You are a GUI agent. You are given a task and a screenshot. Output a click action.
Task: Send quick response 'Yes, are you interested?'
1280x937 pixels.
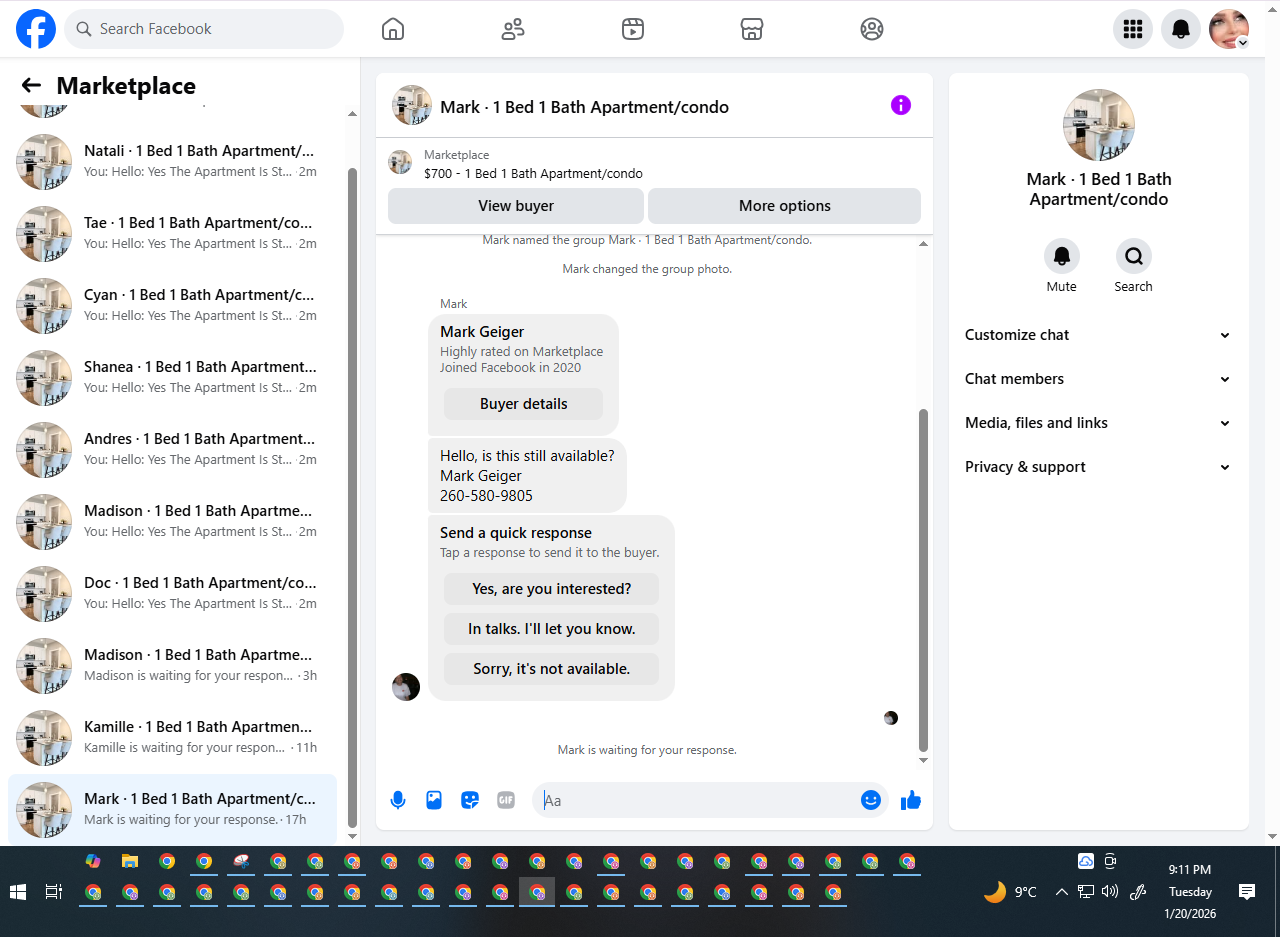point(551,589)
